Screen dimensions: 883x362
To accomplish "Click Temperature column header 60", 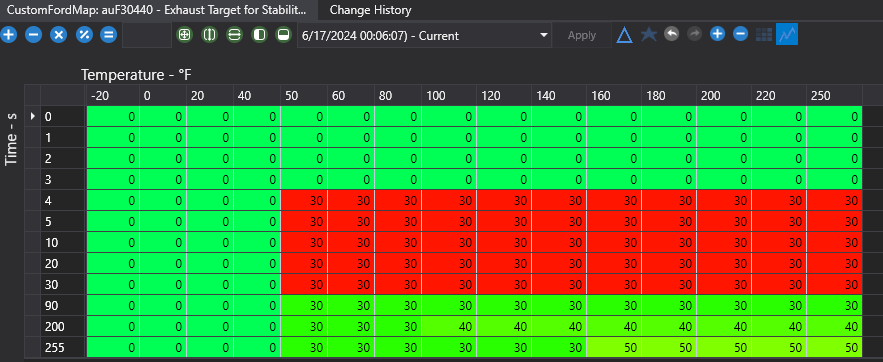I will click(351, 96).
